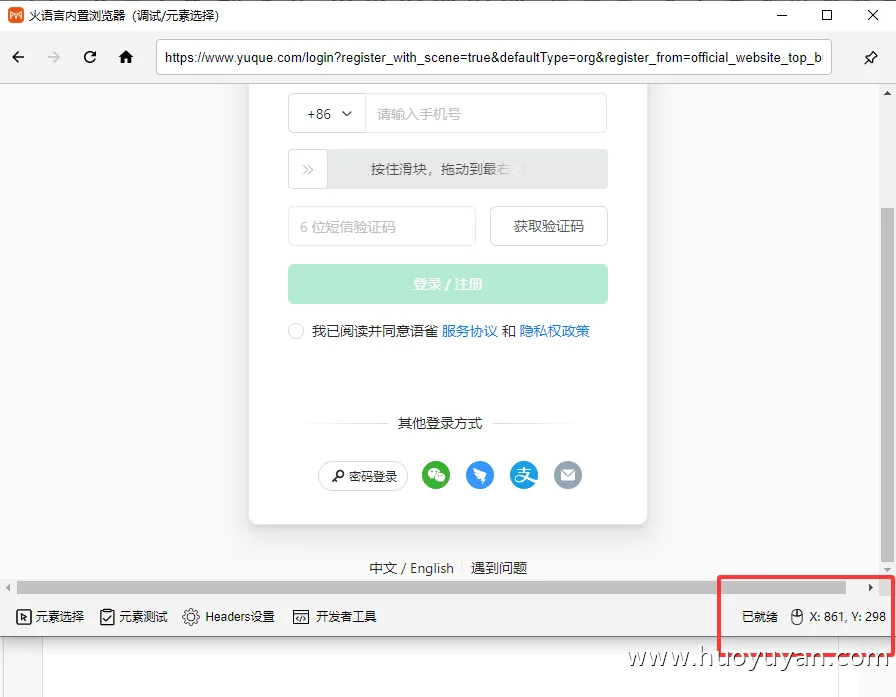
Task: Select the 元素选择 tool
Action: click(49, 617)
